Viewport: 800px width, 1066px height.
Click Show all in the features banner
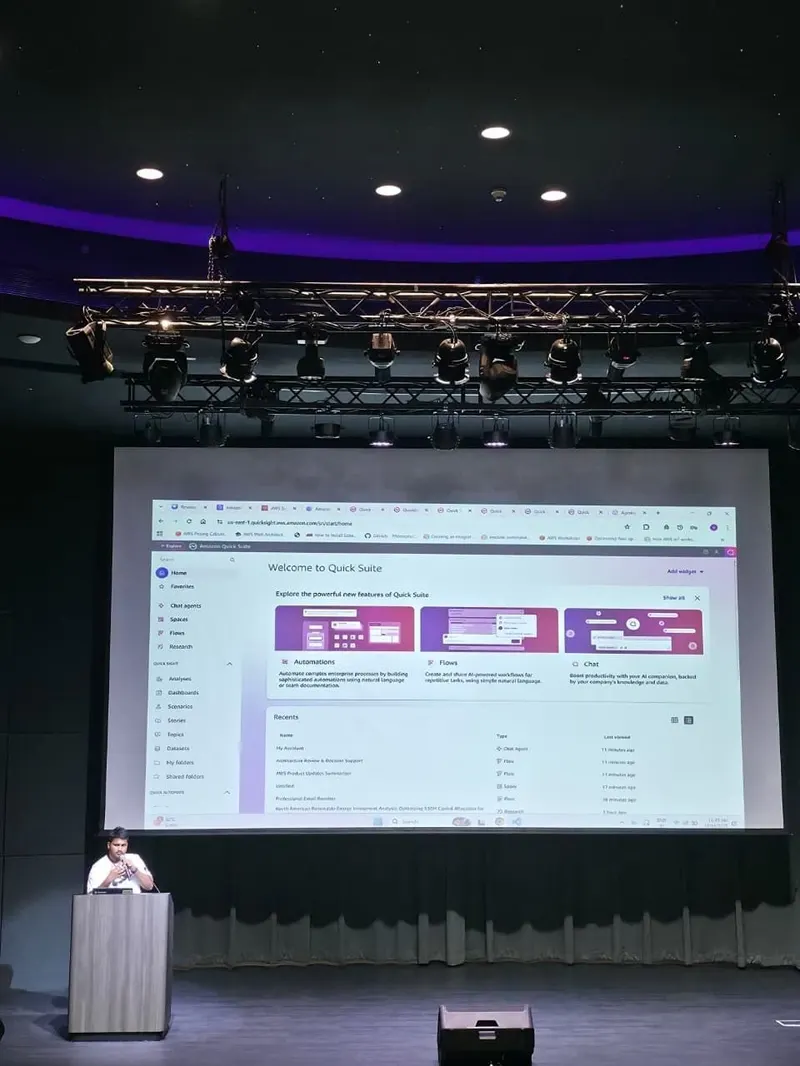[674, 598]
